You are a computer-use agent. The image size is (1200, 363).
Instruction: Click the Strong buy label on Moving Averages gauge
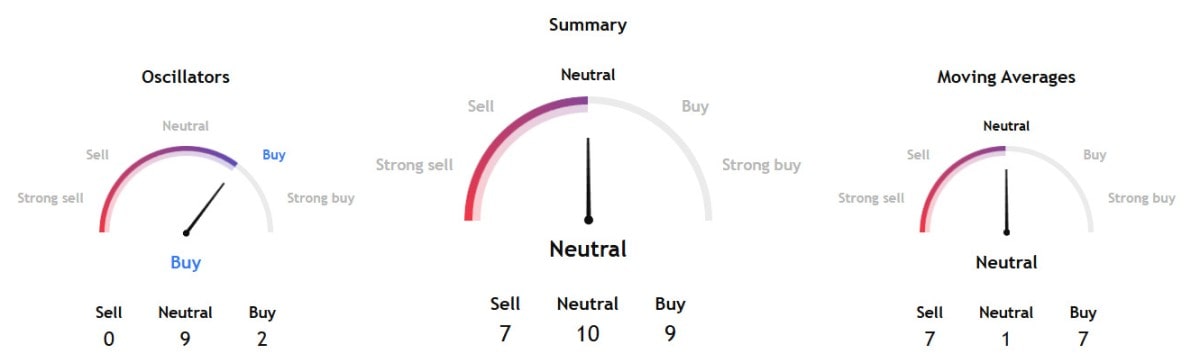pyautogui.click(x=1141, y=198)
